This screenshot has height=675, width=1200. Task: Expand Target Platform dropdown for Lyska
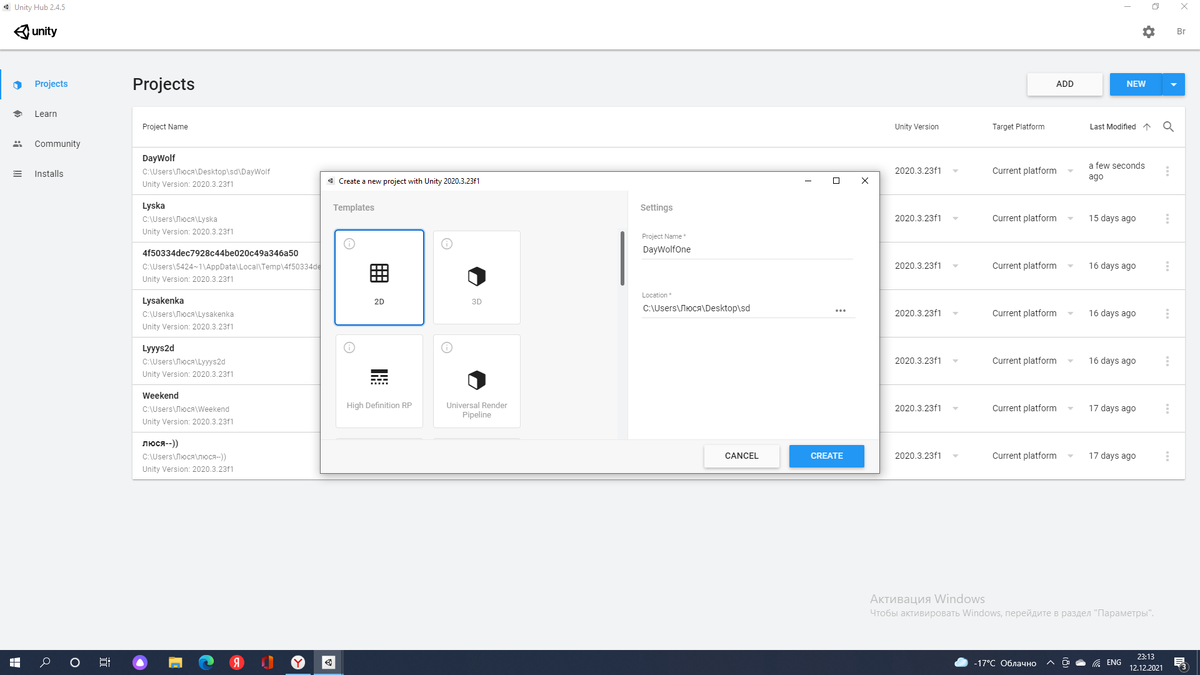point(1071,218)
